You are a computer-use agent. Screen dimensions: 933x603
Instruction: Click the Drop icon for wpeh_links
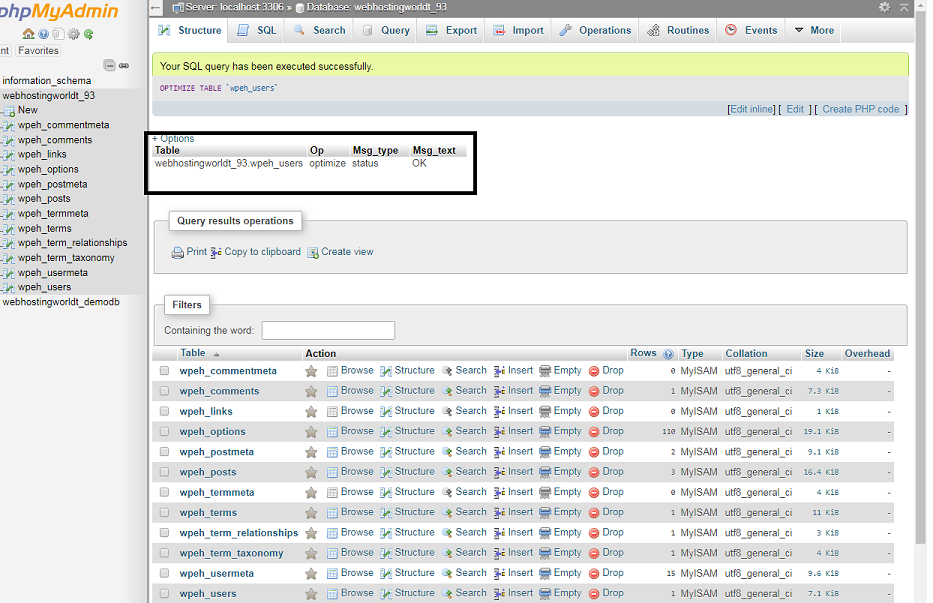point(594,411)
